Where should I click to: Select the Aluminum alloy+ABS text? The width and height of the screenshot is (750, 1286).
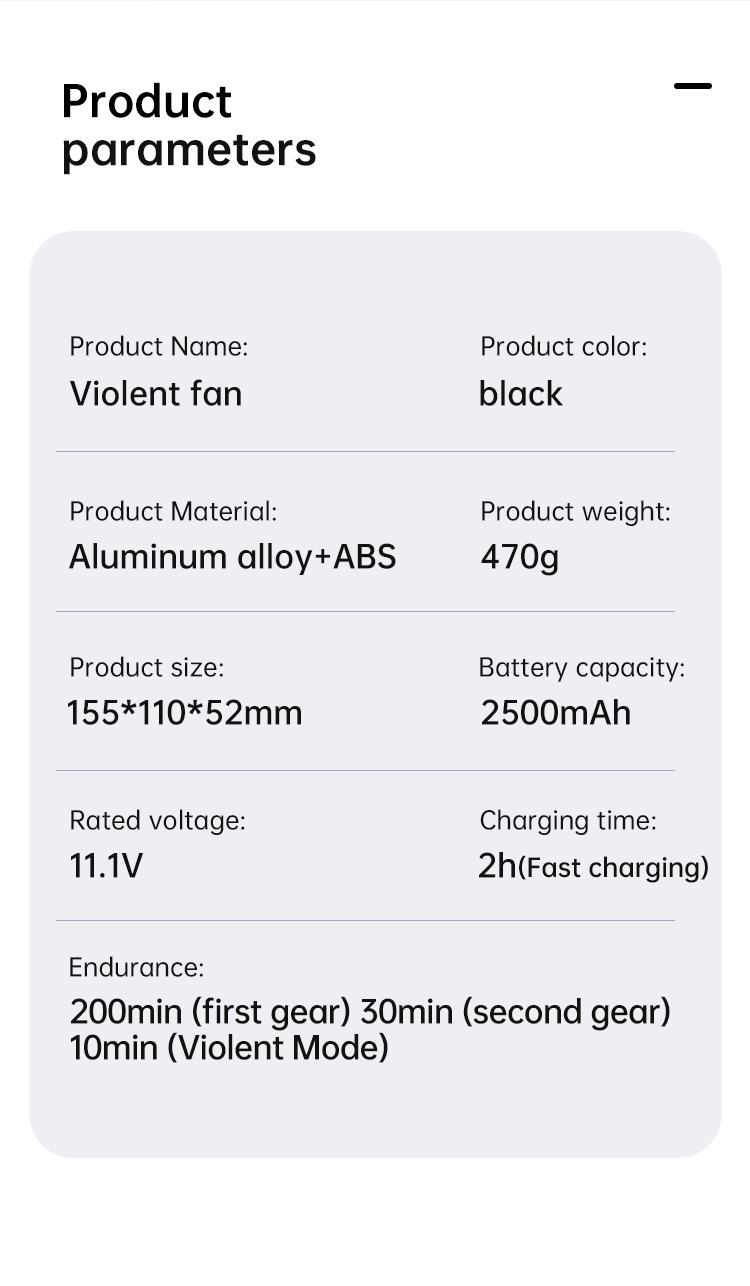pyautogui.click(x=232, y=557)
